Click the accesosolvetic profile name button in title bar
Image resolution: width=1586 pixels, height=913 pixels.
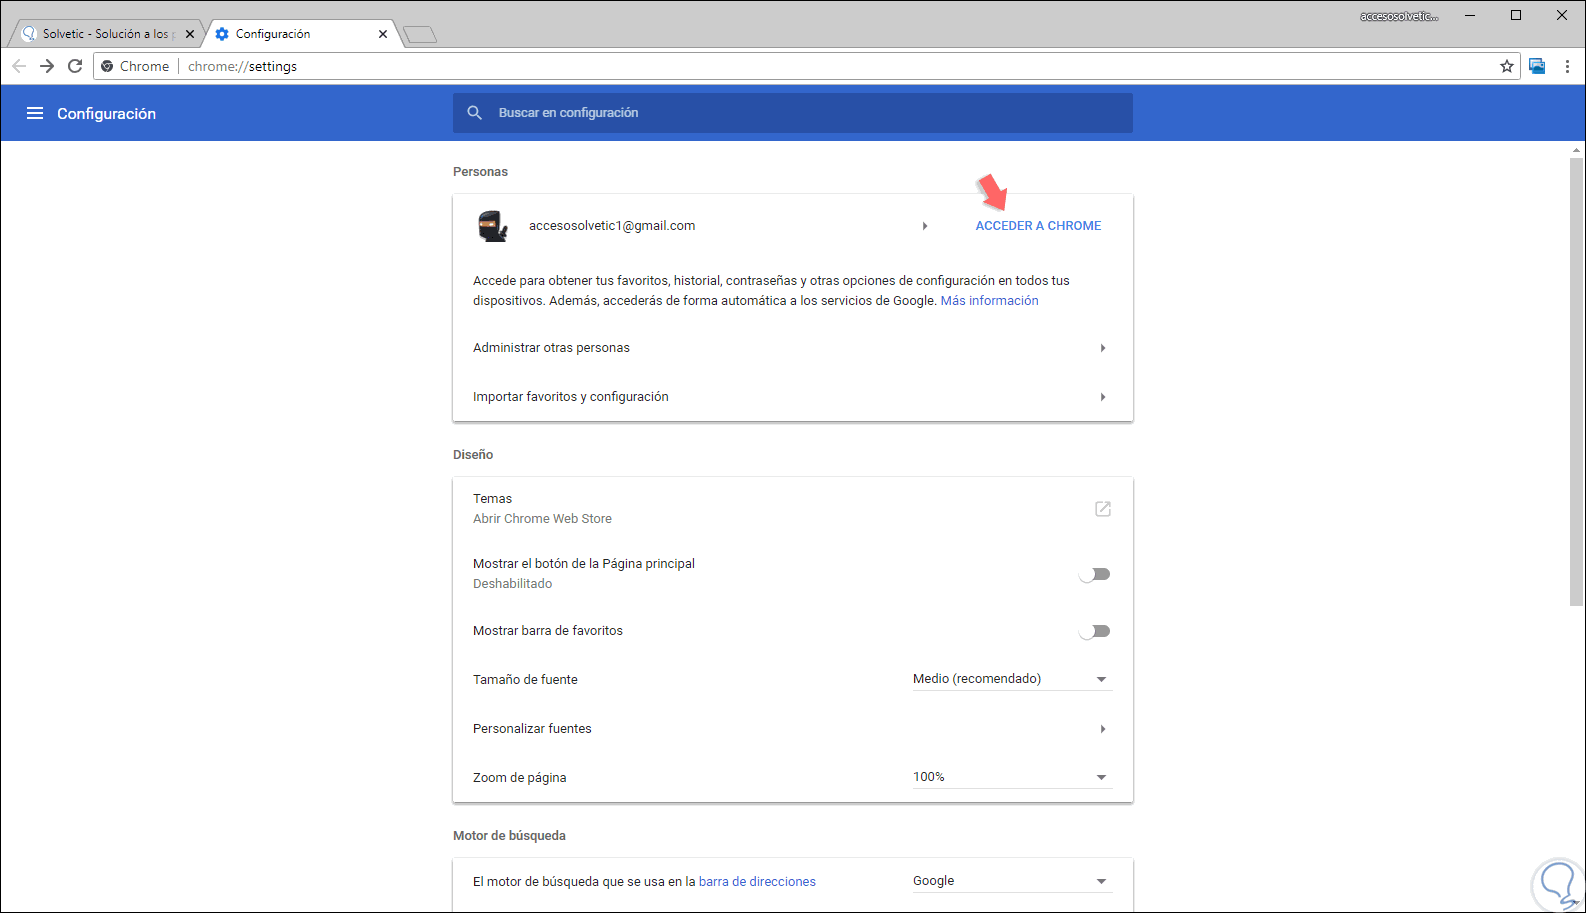(1399, 16)
